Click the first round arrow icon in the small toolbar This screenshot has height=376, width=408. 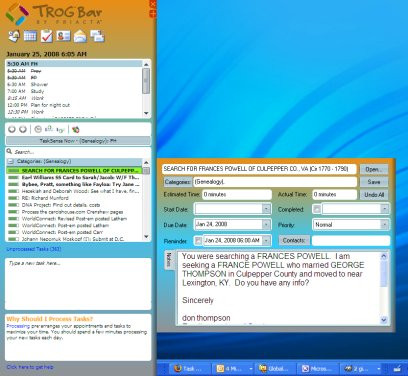pyautogui.click(x=12, y=129)
